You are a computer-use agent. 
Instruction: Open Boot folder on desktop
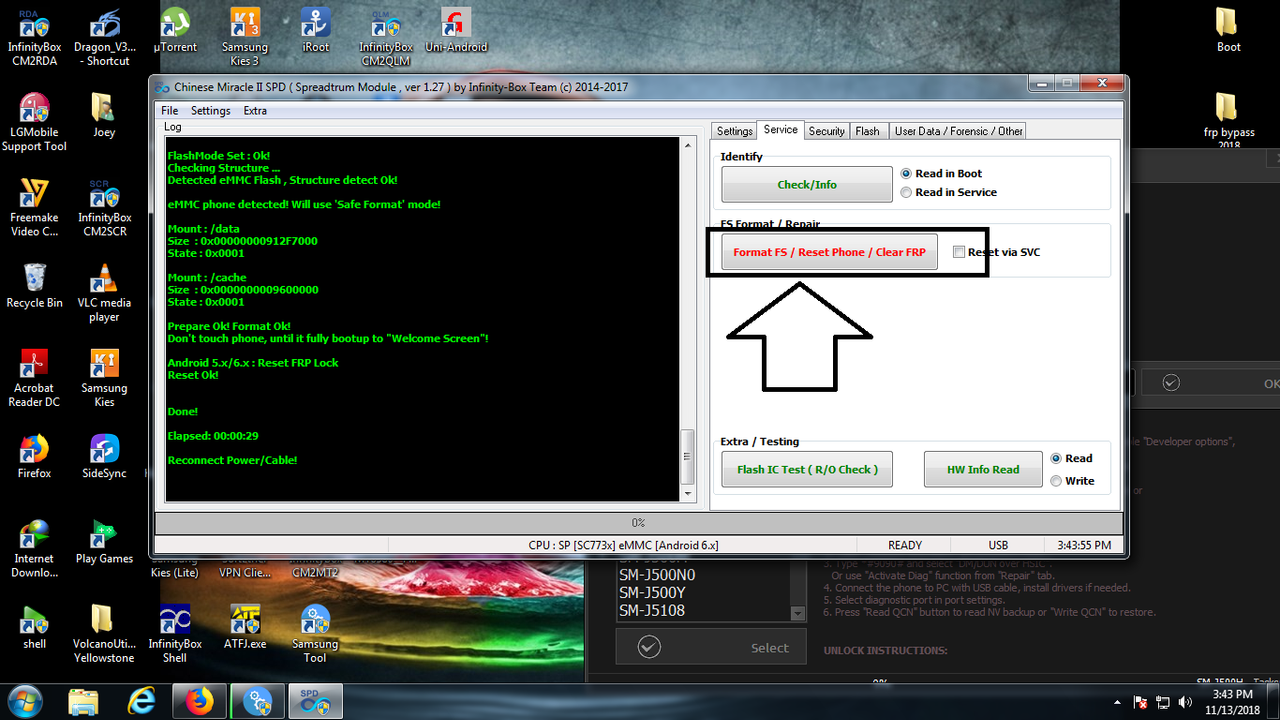coord(1228,30)
